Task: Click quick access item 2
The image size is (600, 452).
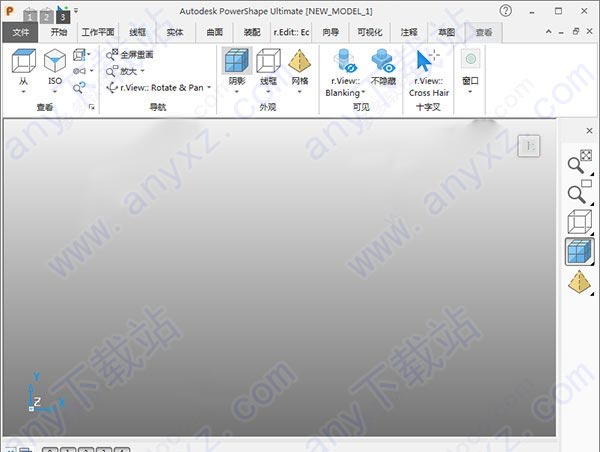Action: [x=46, y=16]
